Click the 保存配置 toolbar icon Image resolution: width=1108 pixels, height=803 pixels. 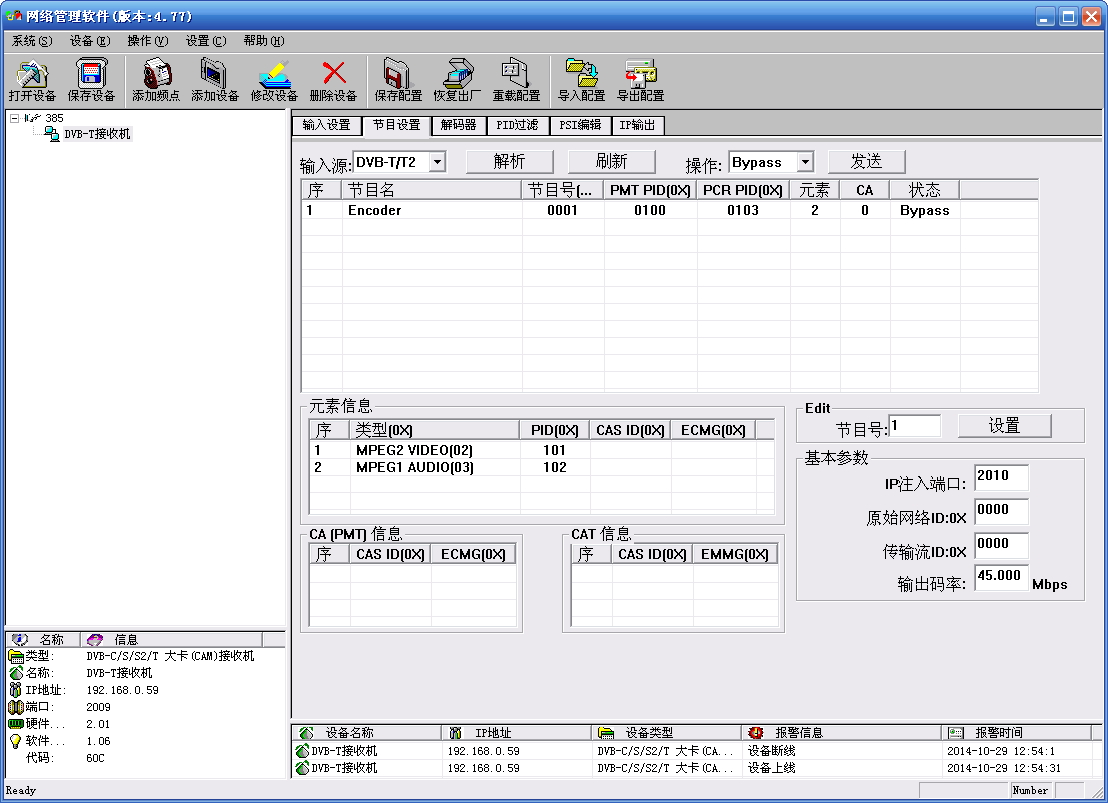point(398,81)
